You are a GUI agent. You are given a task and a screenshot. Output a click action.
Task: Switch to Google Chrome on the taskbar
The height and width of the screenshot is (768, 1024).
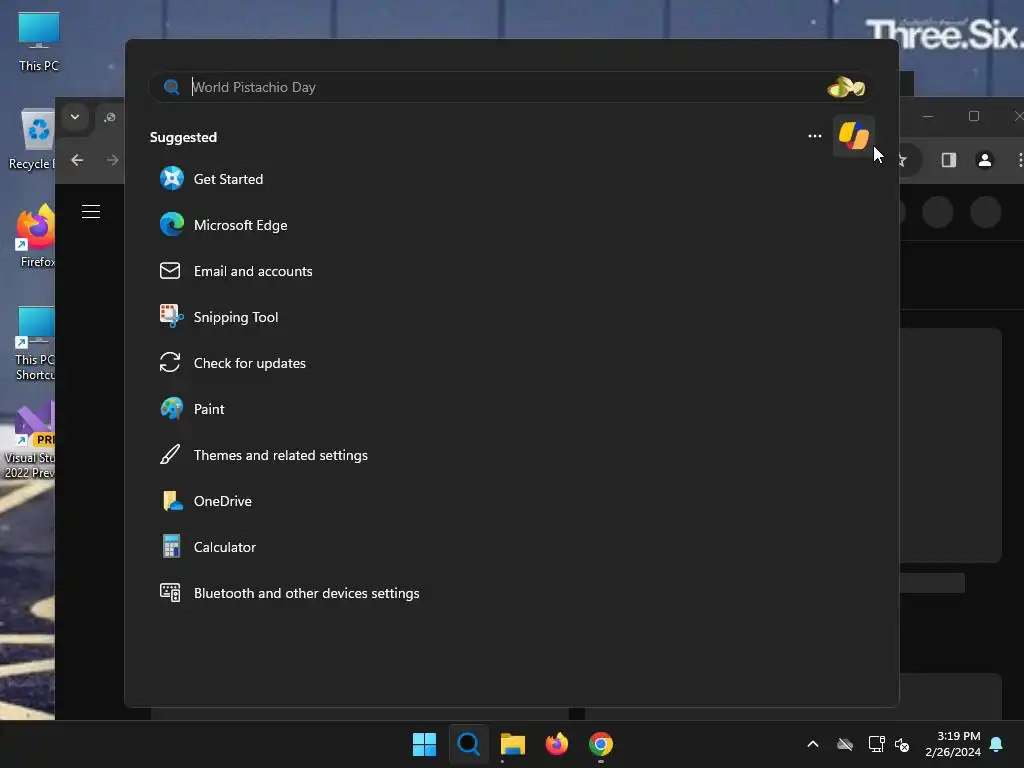click(601, 744)
